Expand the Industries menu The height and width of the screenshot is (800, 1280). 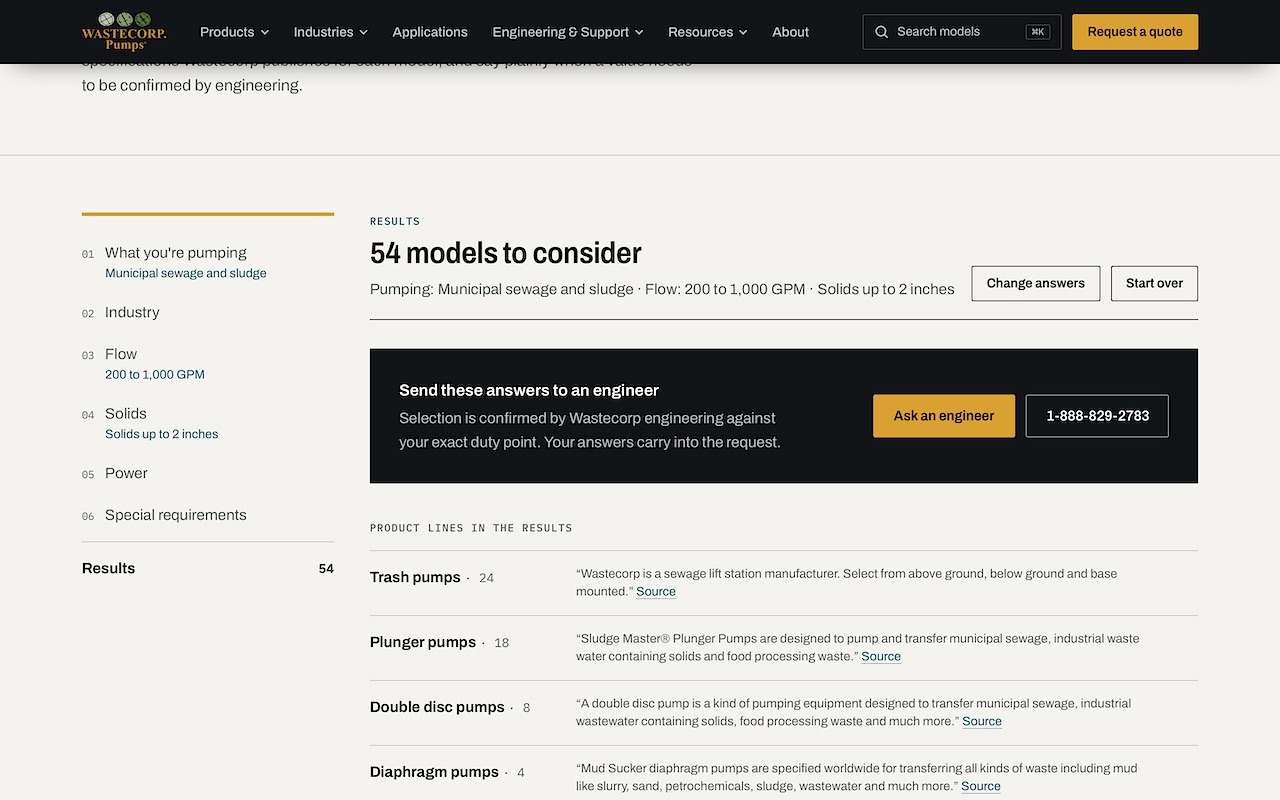330,32
